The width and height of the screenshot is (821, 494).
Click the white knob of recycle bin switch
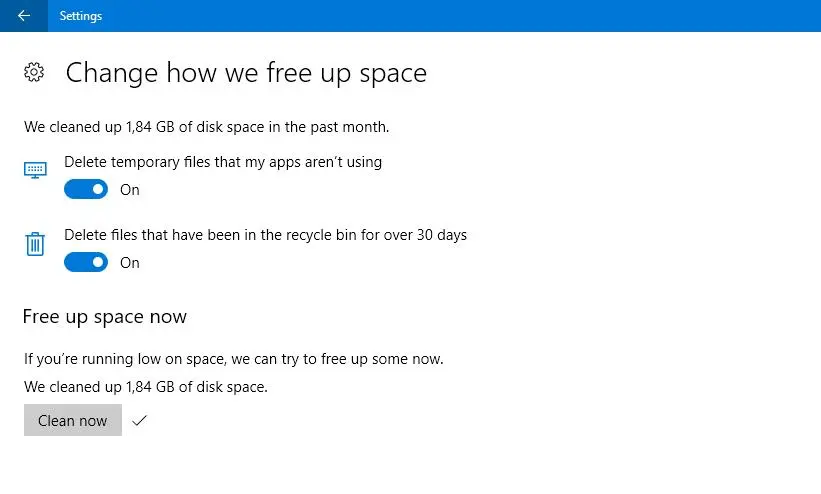(98, 262)
